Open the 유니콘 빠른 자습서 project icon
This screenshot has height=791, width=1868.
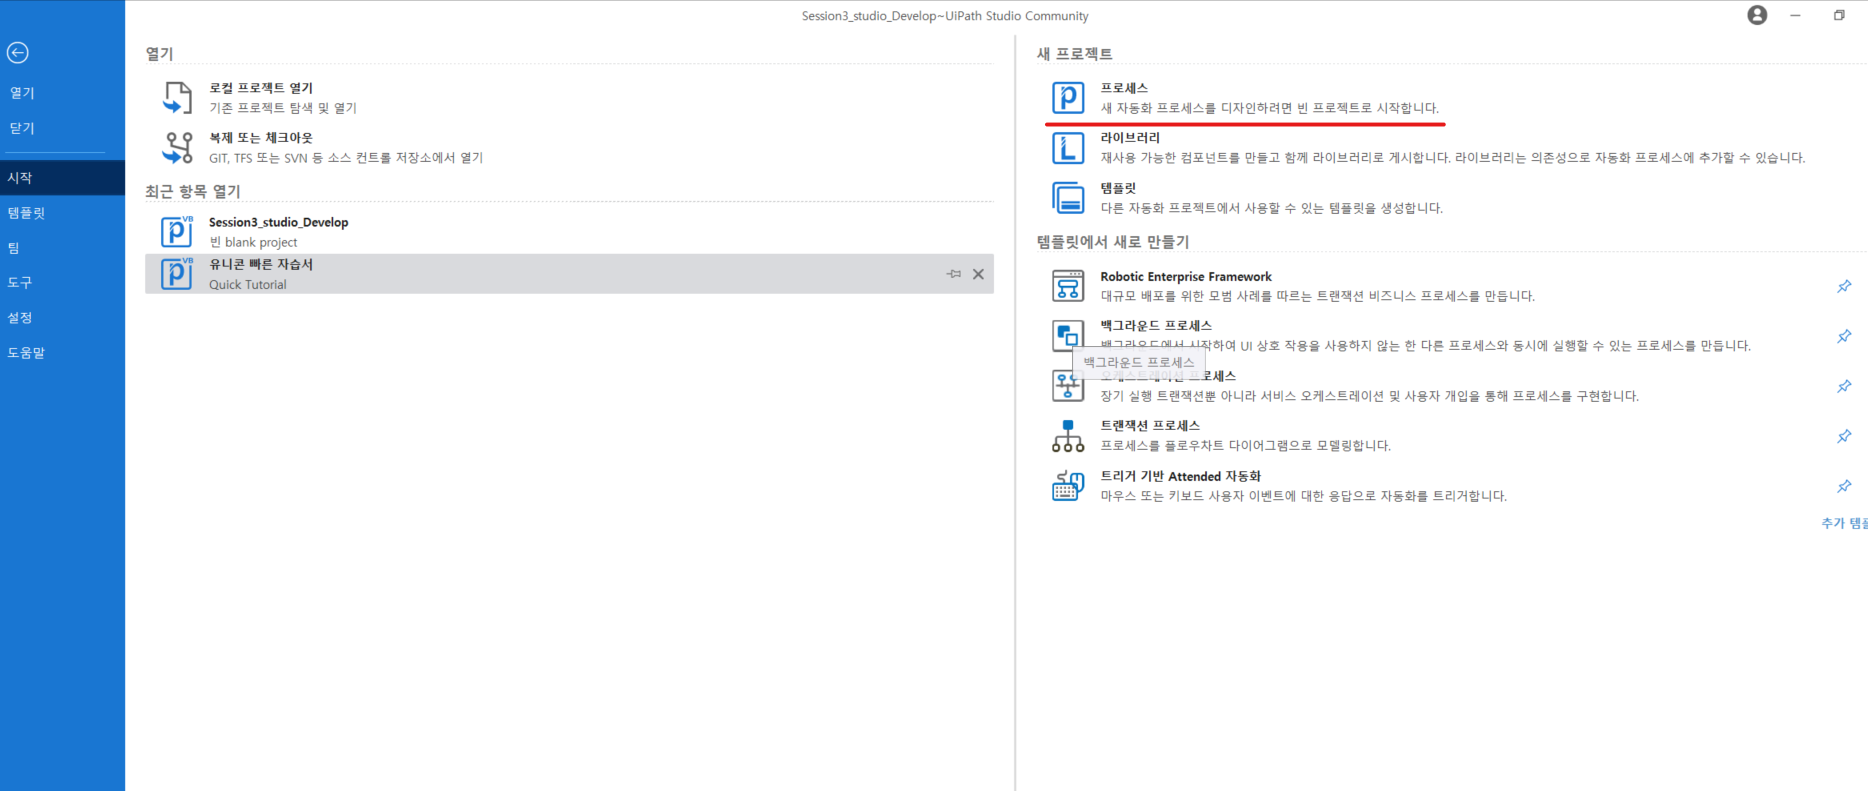[x=177, y=273]
